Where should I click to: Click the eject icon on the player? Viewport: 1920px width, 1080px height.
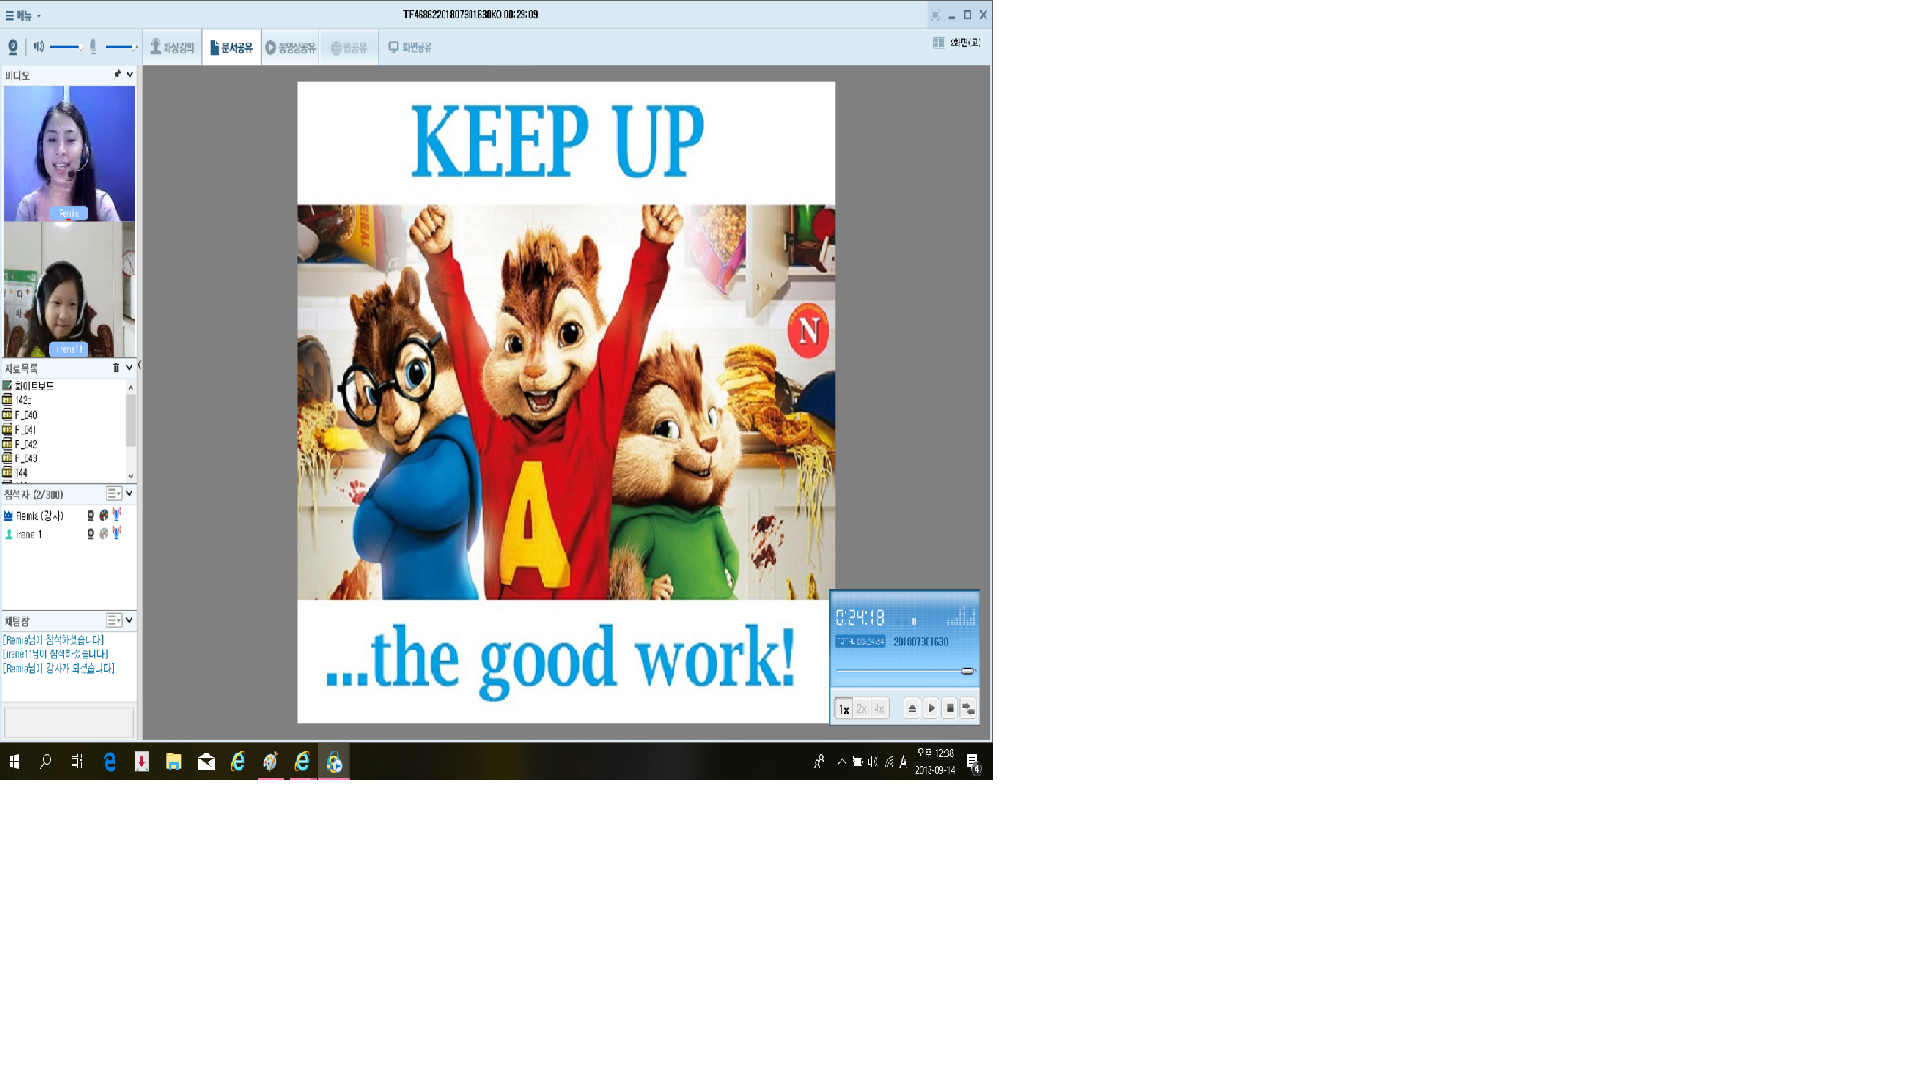(912, 708)
